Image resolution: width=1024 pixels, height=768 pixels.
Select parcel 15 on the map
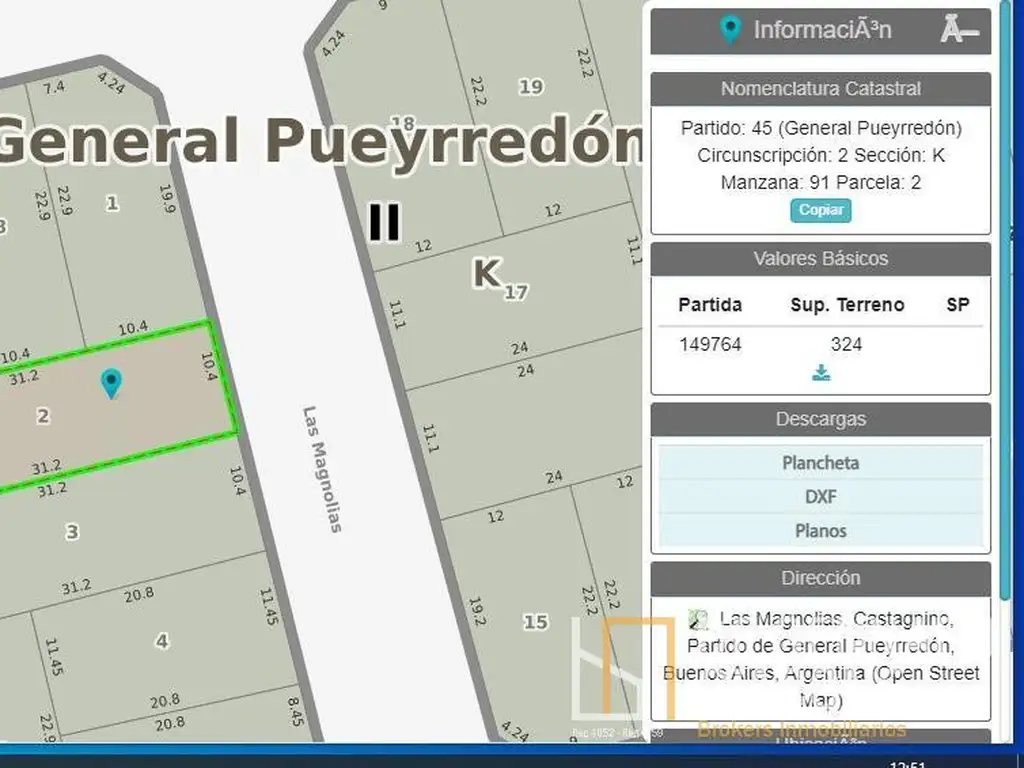(536, 622)
